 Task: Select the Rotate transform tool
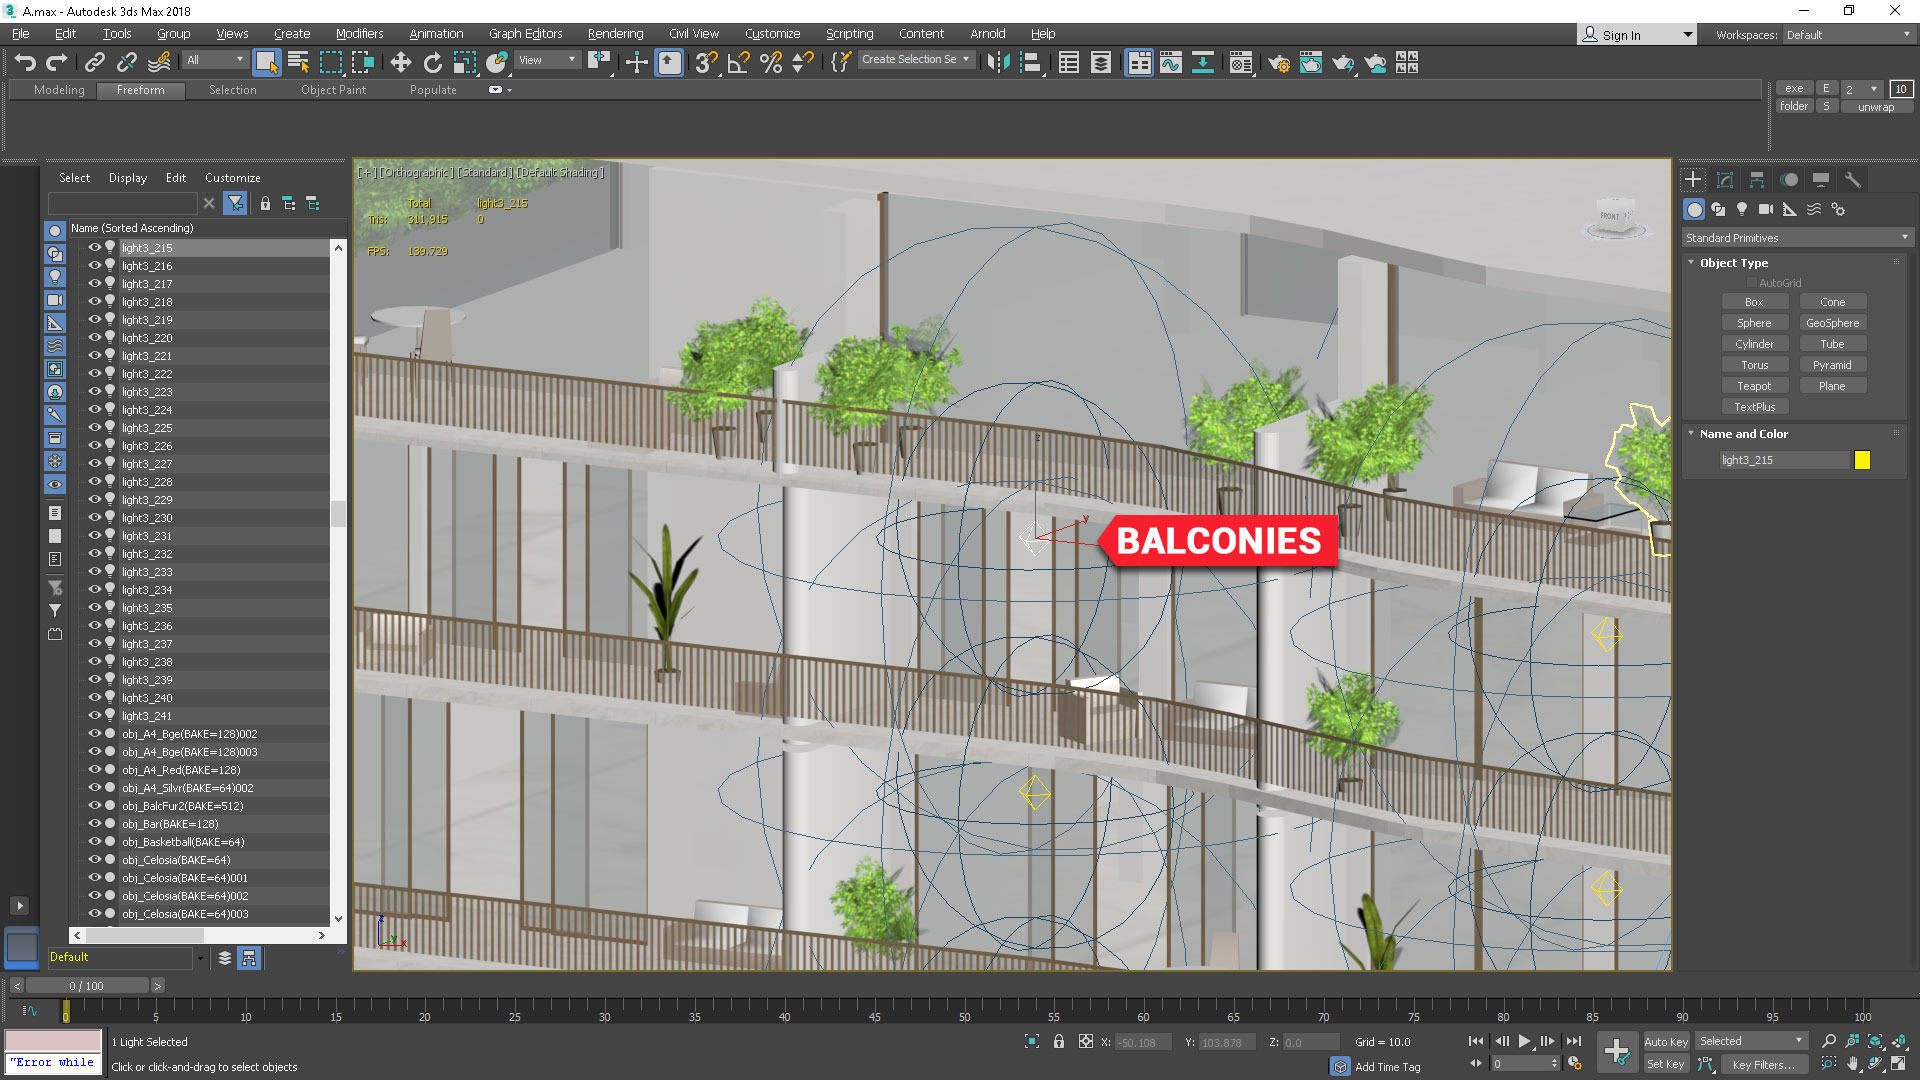[x=432, y=62]
